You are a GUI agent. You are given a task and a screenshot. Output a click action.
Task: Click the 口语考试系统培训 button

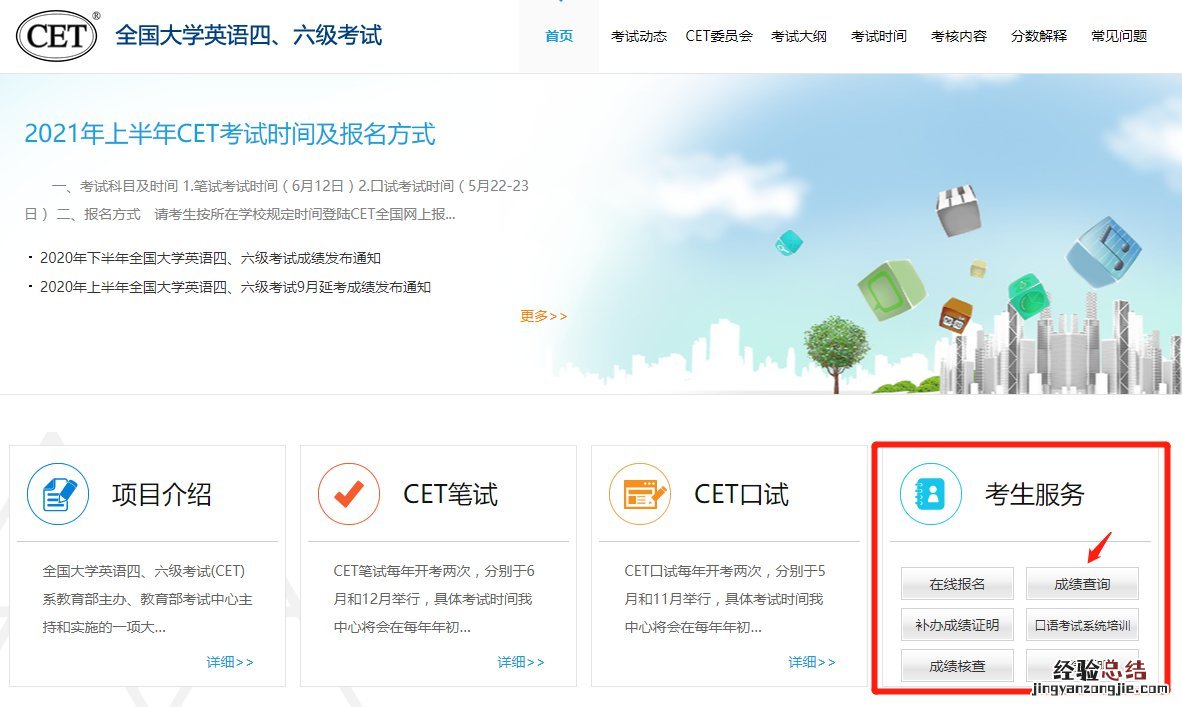coord(1082,626)
